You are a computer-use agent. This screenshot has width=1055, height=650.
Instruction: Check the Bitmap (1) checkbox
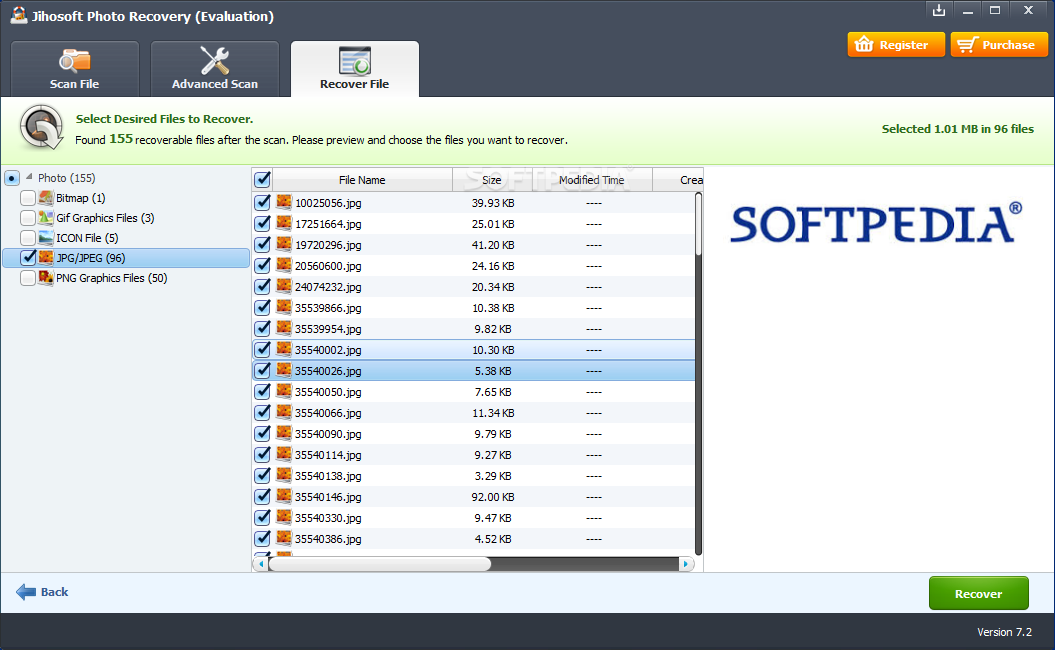[x=28, y=198]
